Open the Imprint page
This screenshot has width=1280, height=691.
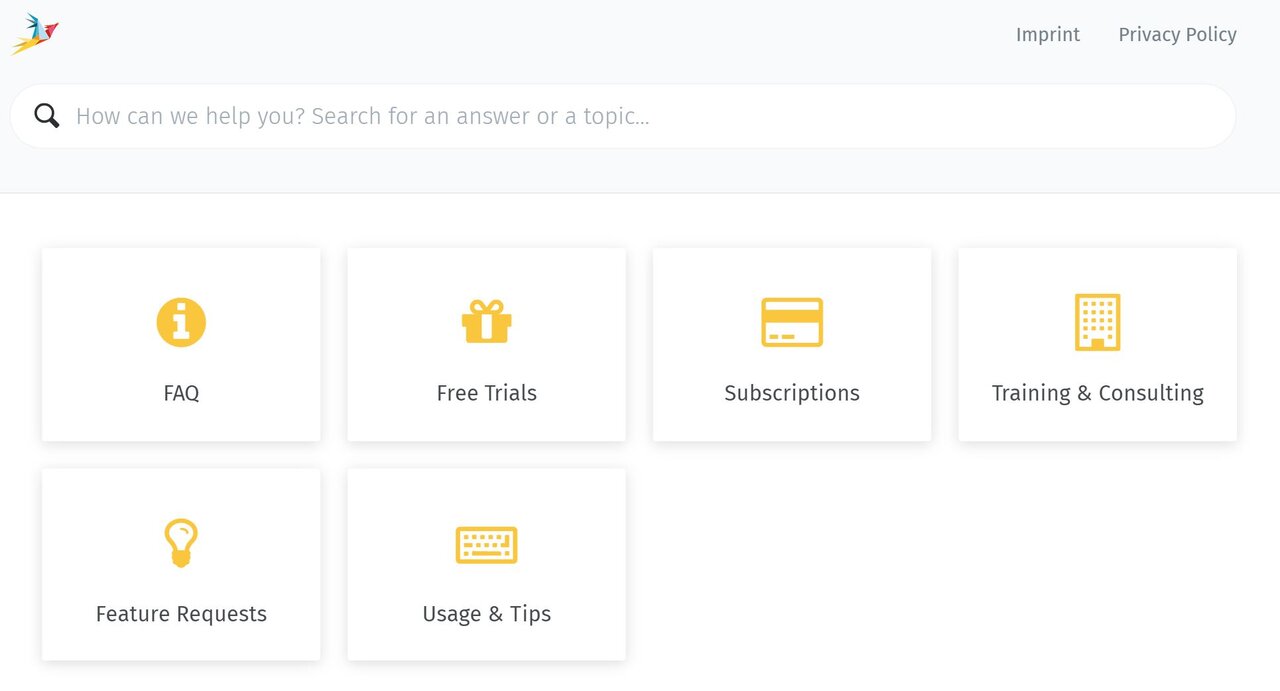coord(1048,34)
